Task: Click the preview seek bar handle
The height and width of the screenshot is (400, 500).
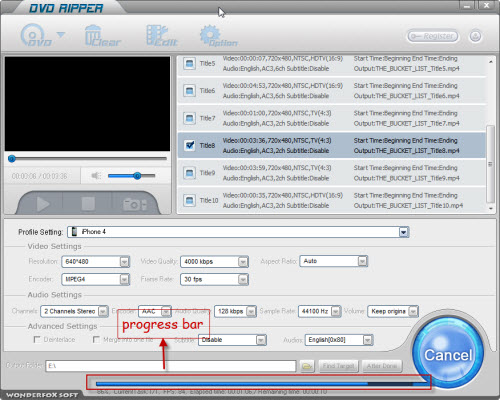Action: point(12,159)
